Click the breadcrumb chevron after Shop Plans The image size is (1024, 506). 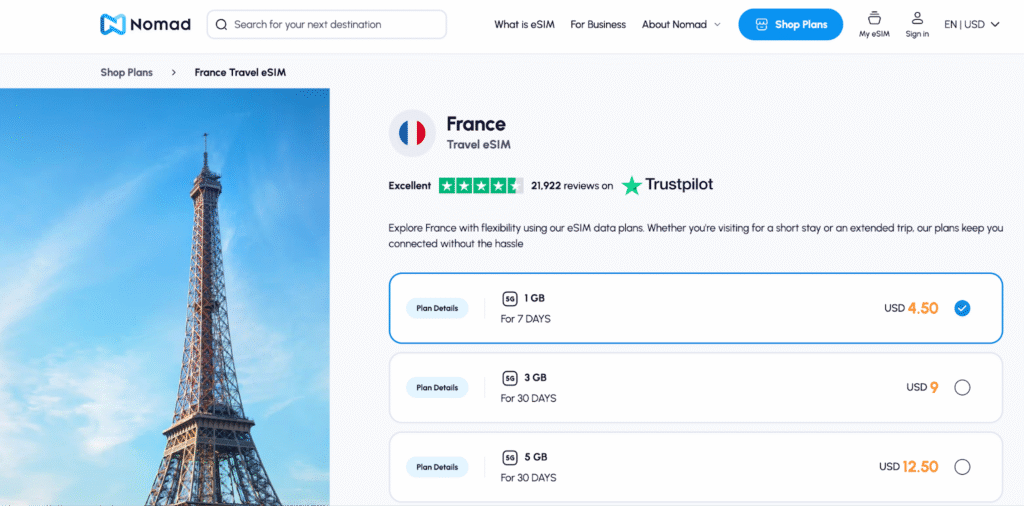pos(174,72)
